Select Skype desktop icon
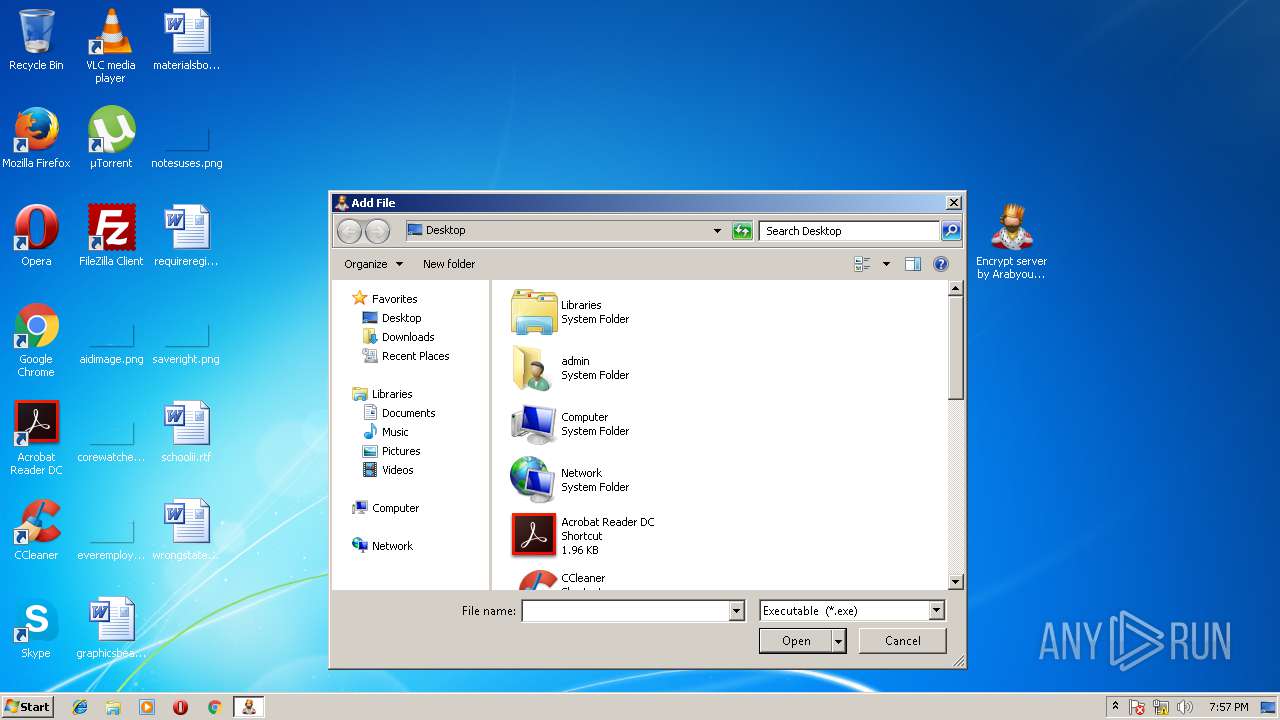This screenshot has height=720, width=1280. 36,628
